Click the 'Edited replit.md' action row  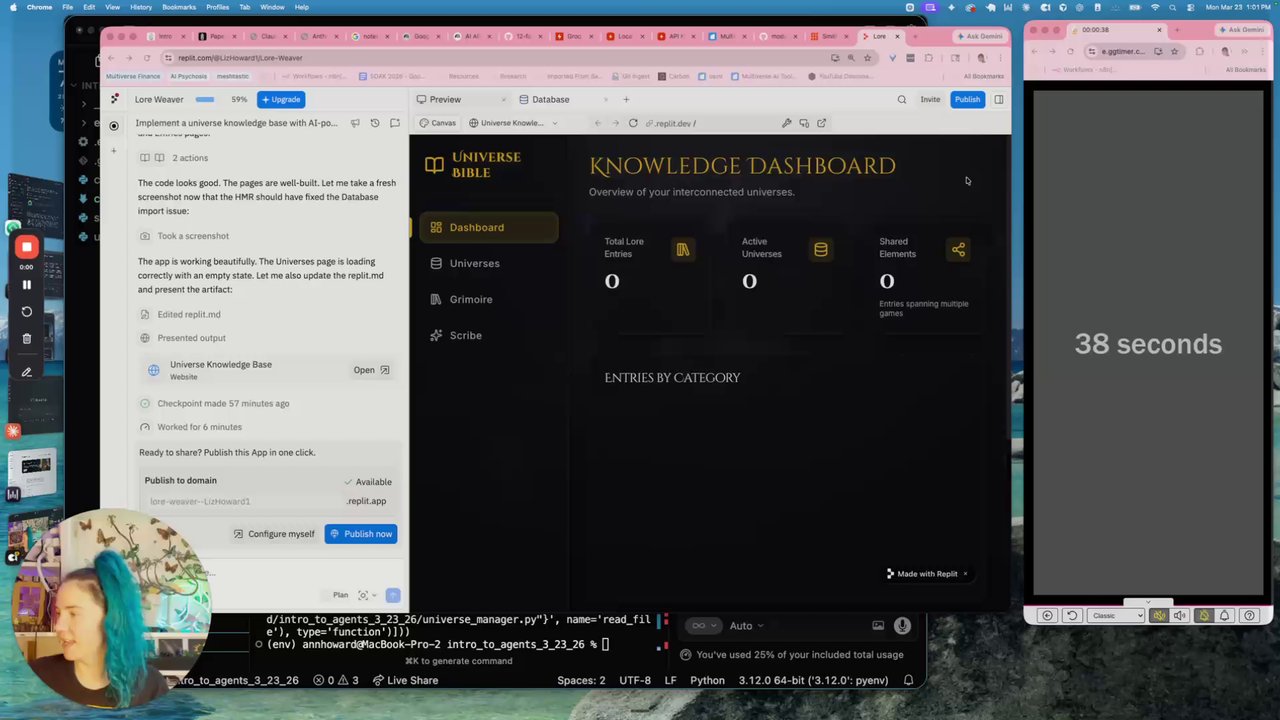pyautogui.click(x=180, y=314)
